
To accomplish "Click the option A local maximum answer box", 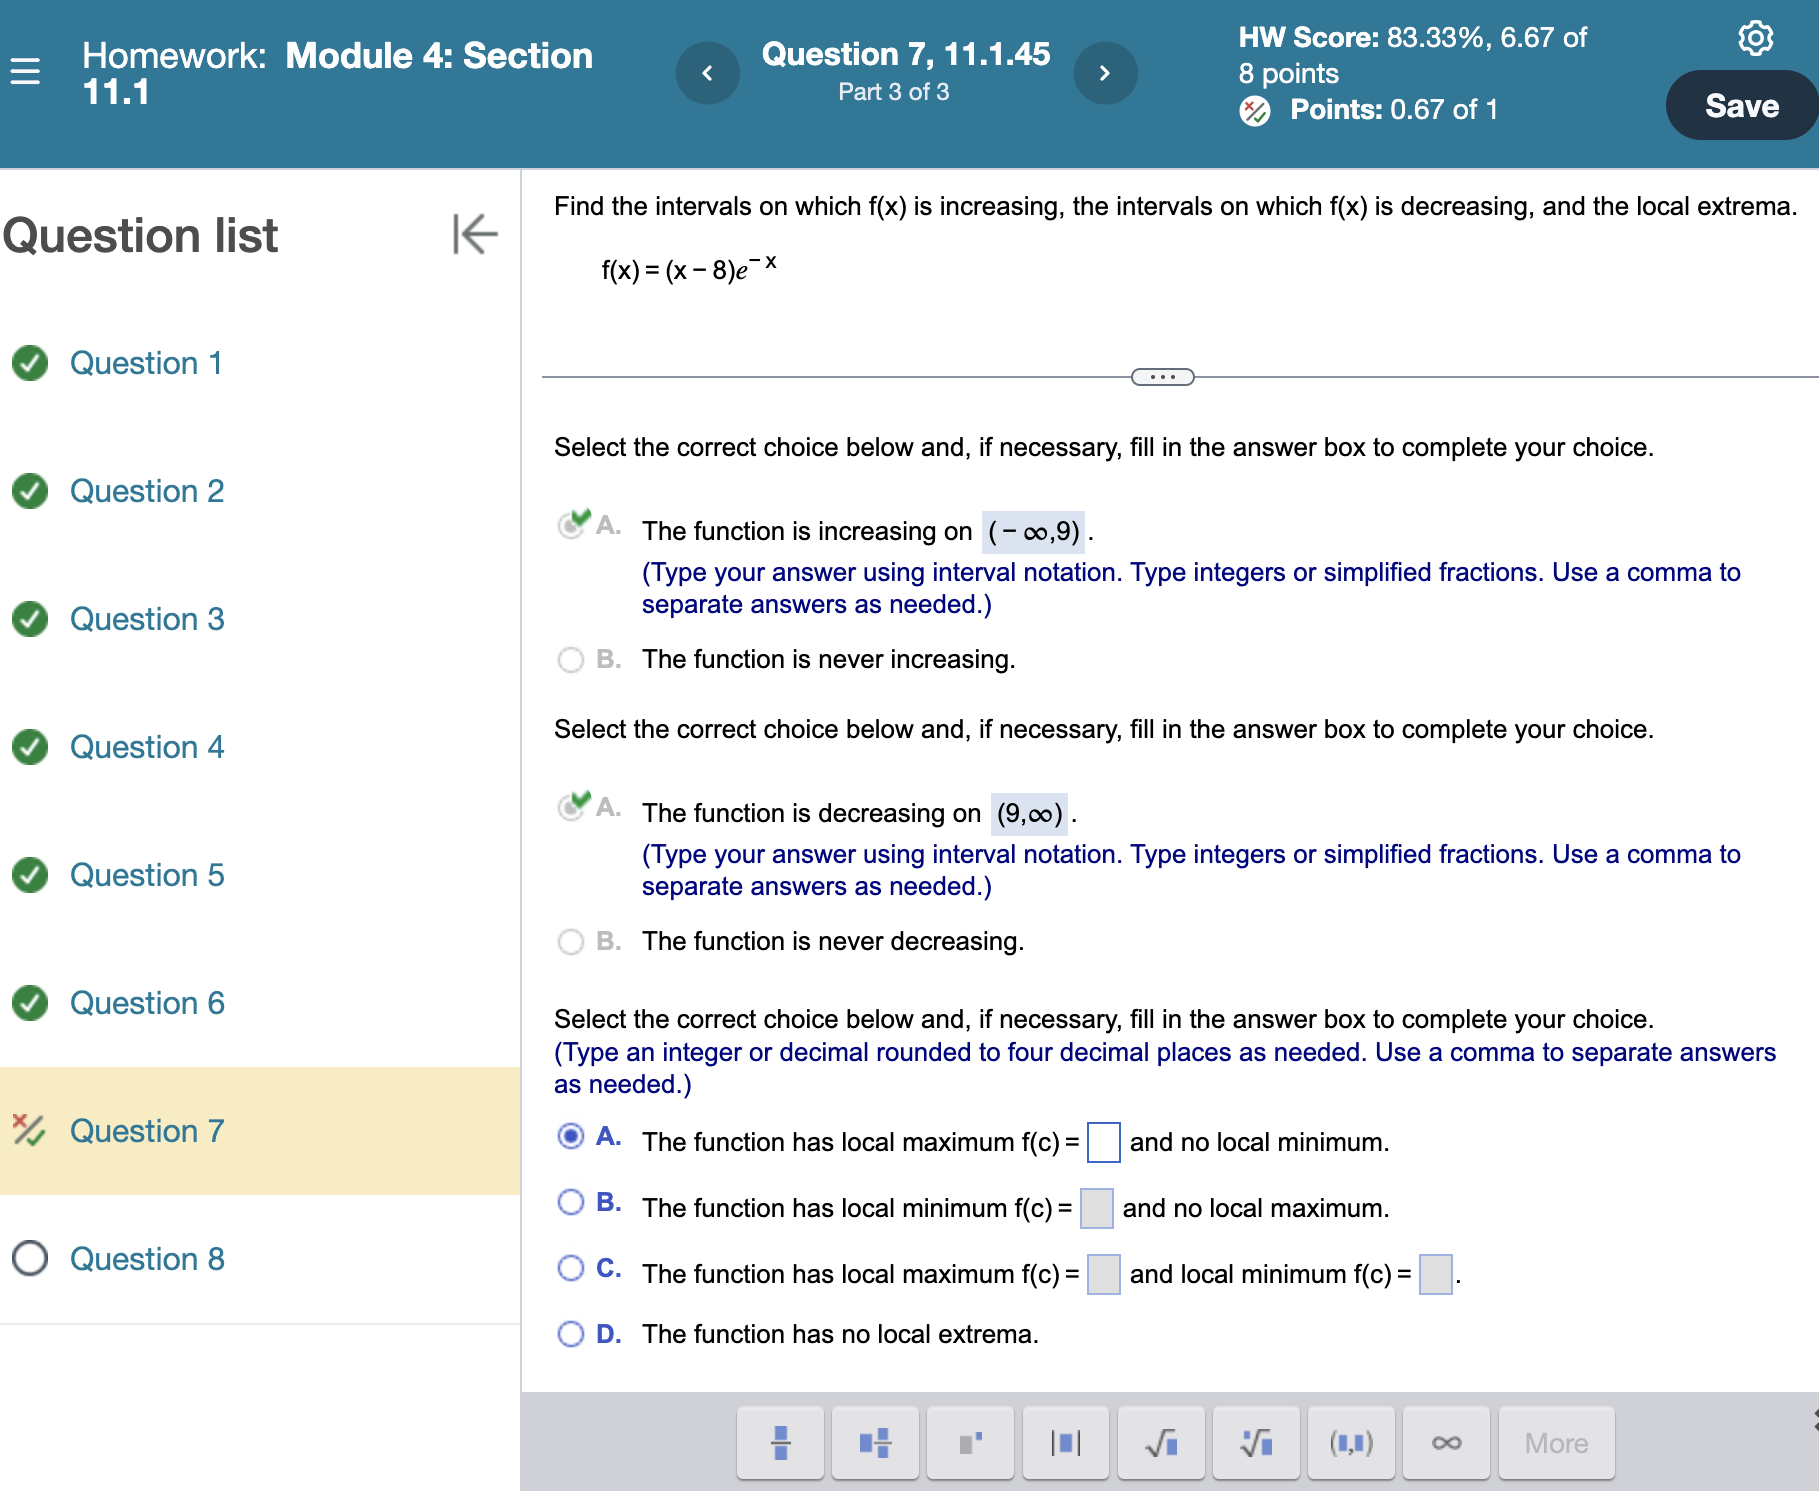I will coord(1104,1142).
